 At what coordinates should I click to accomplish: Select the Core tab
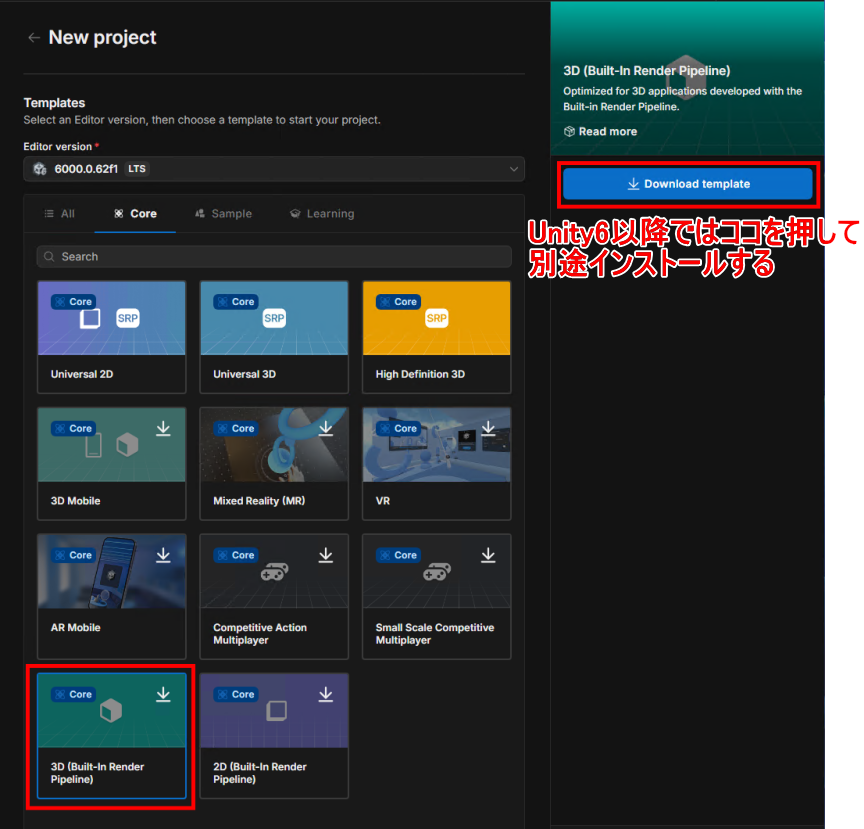click(x=135, y=214)
